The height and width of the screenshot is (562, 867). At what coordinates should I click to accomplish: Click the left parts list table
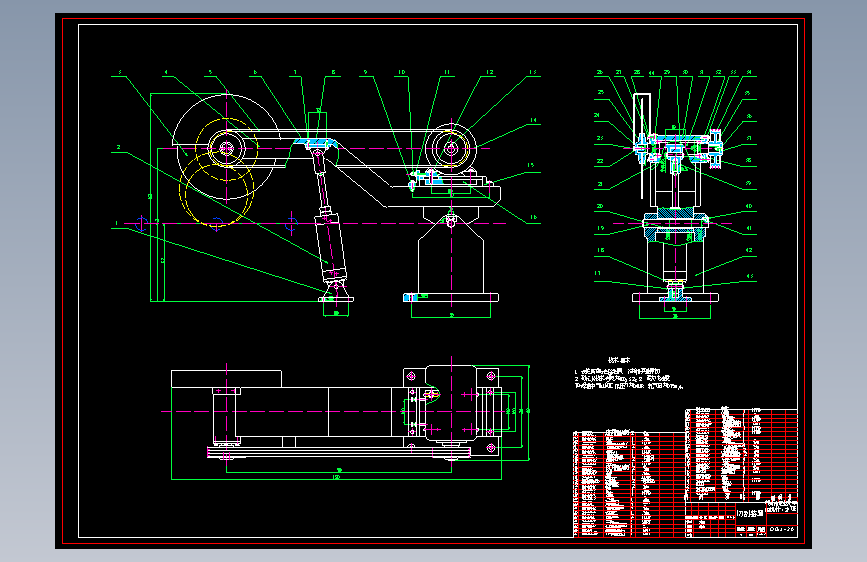pyautogui.click(x=629, y=484)
